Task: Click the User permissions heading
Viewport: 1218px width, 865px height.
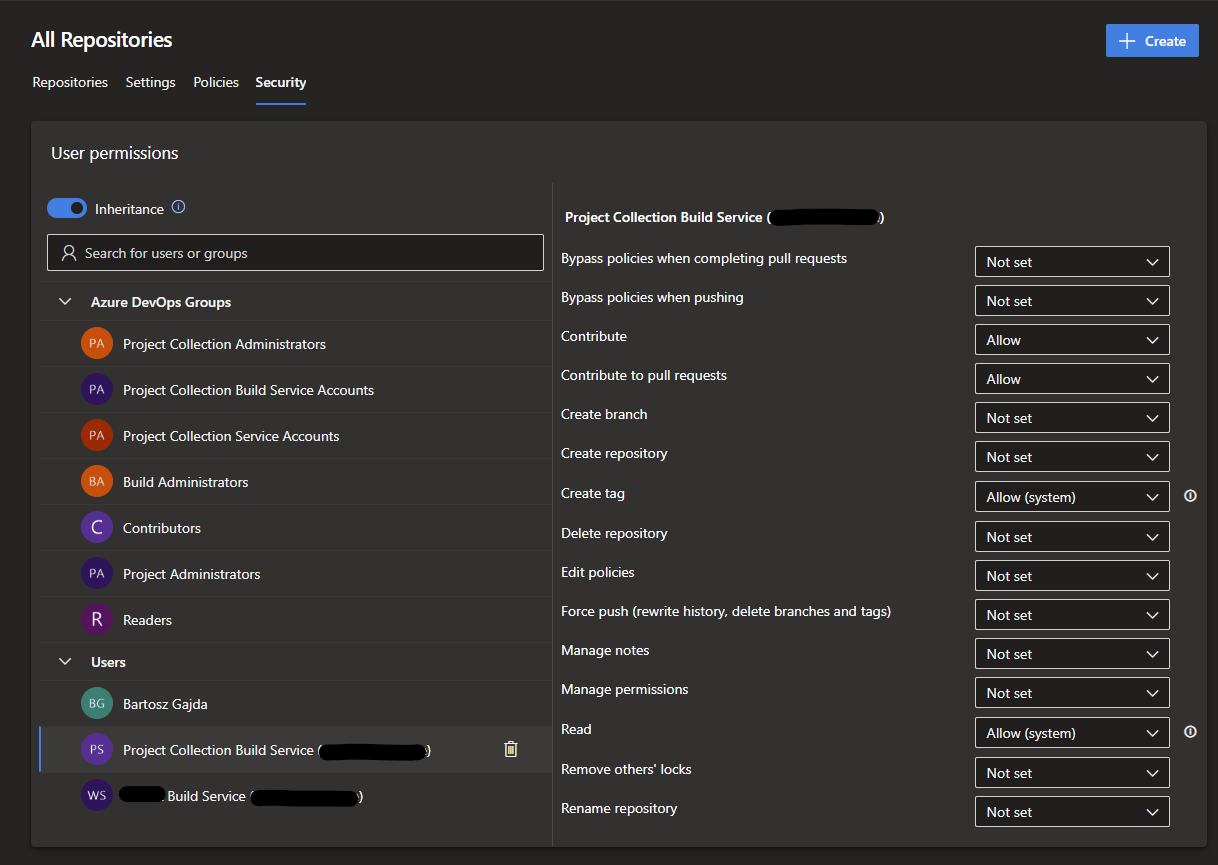Action: pos(115,153)
